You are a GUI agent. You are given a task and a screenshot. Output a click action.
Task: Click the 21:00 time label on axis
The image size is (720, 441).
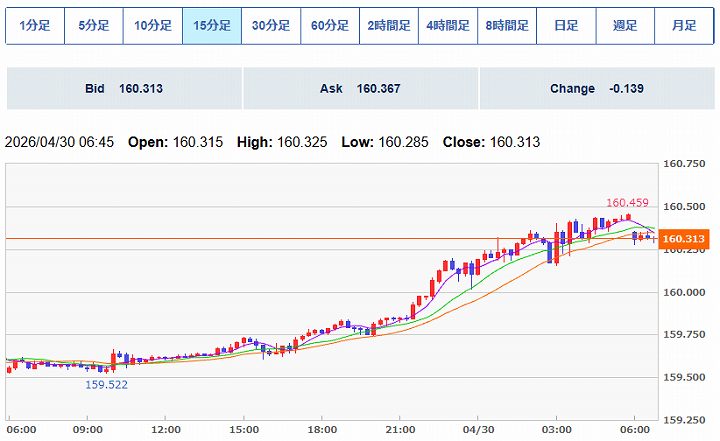[x=400, y=430]
